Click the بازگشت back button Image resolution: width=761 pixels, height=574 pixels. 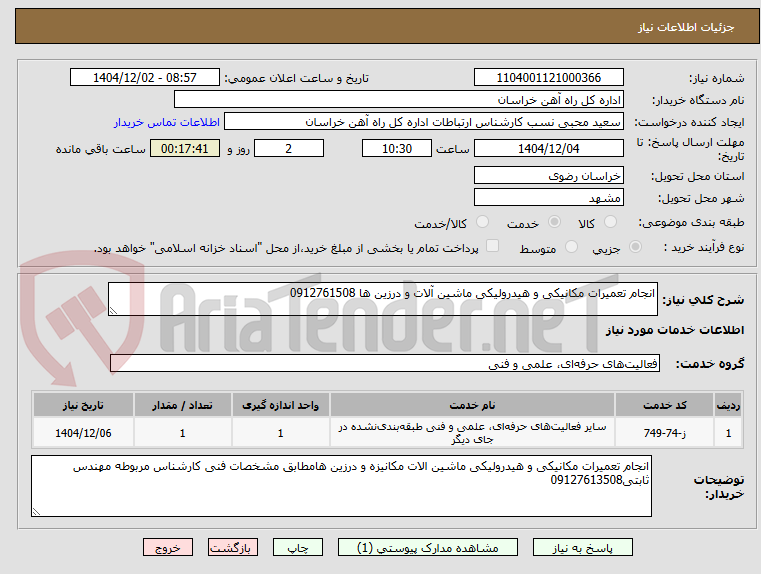pyautogui.click(x=232, y=547)
